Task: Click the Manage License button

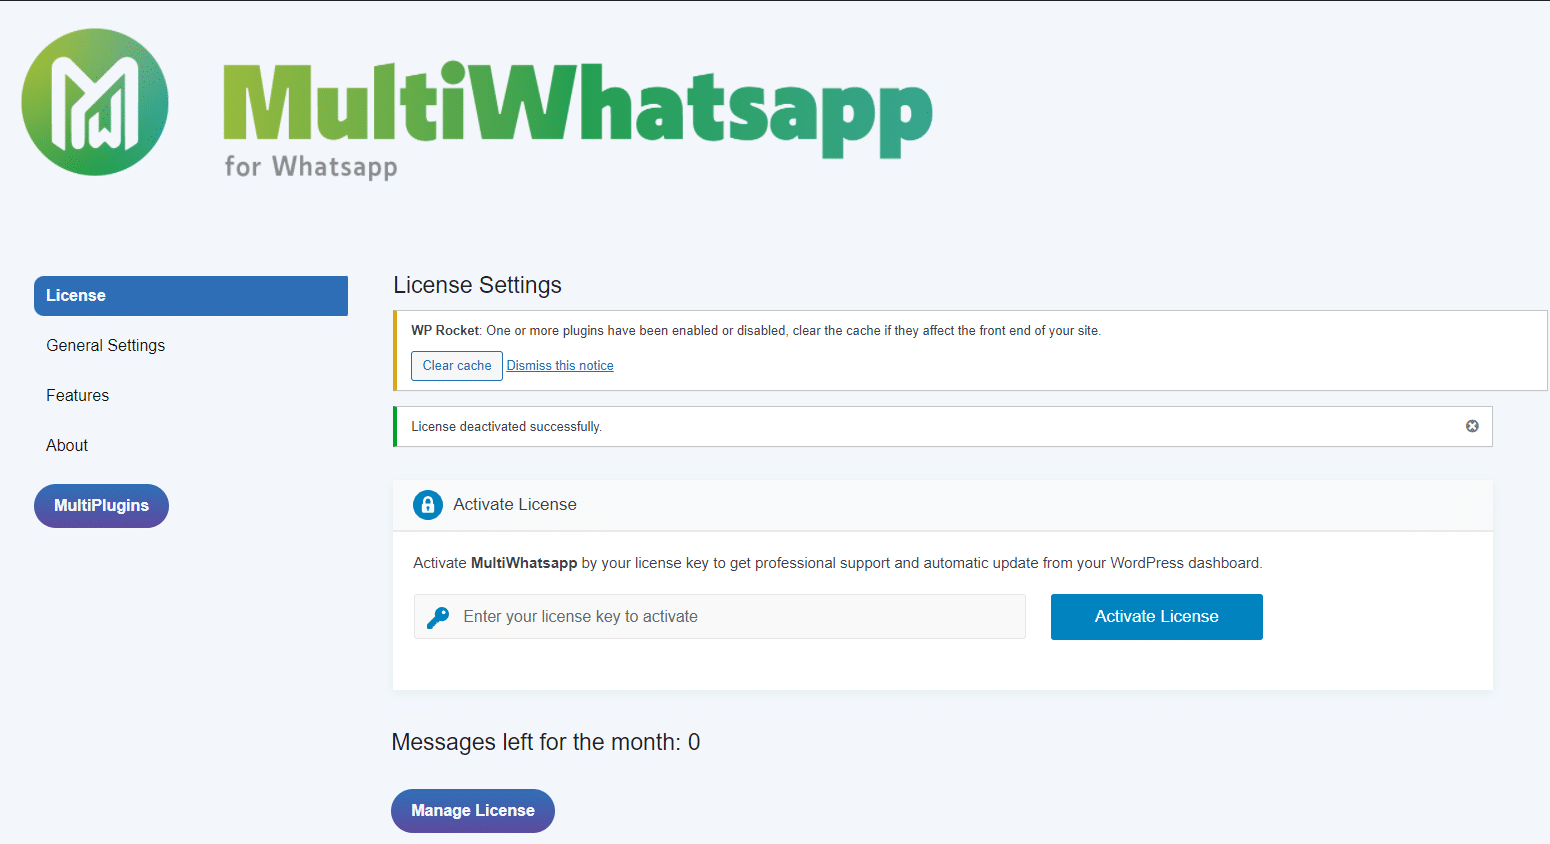Action: click(x=472, y=811)
